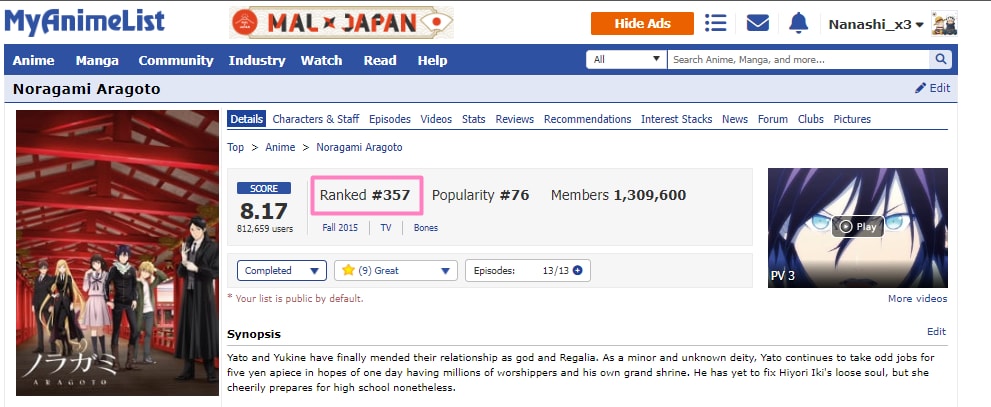Click the Edit link beside Synopsis
This screenshot has height=407, width=991.
pyautogui.click(x=937, y=331)
